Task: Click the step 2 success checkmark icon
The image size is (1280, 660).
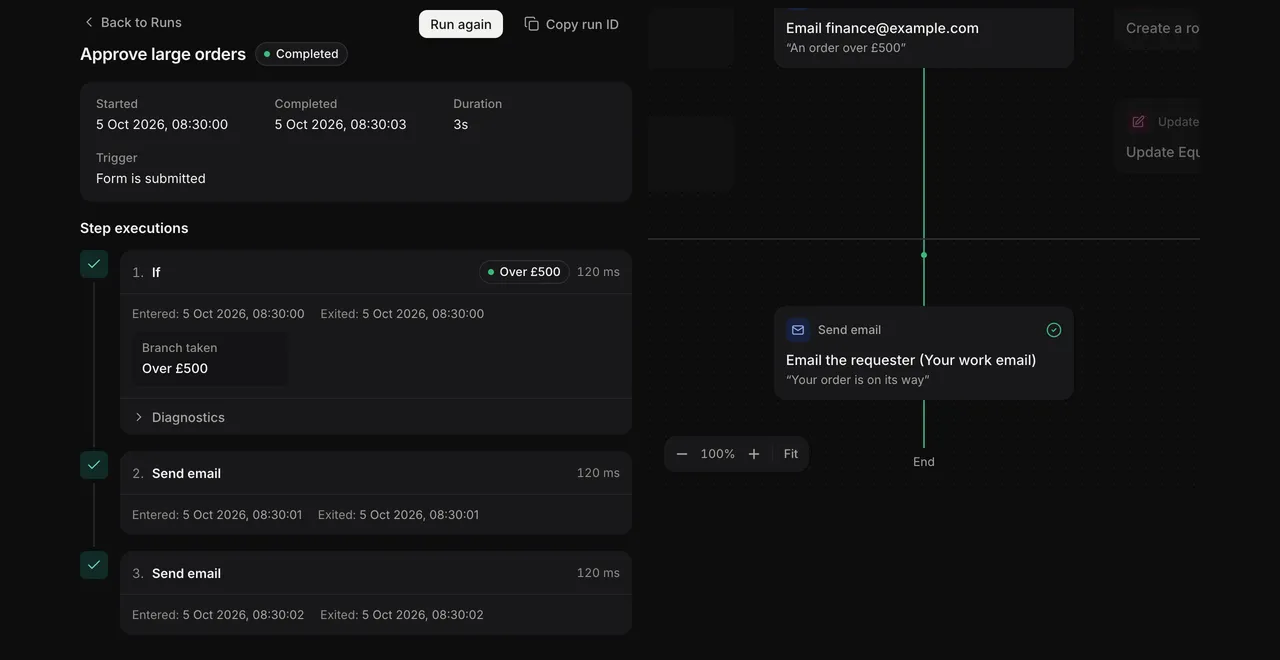Action: click(94, 465)
